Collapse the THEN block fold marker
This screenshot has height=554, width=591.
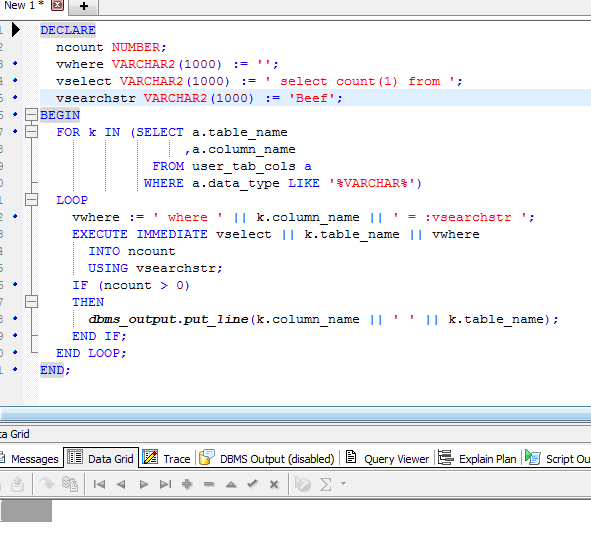coord(31,301)
